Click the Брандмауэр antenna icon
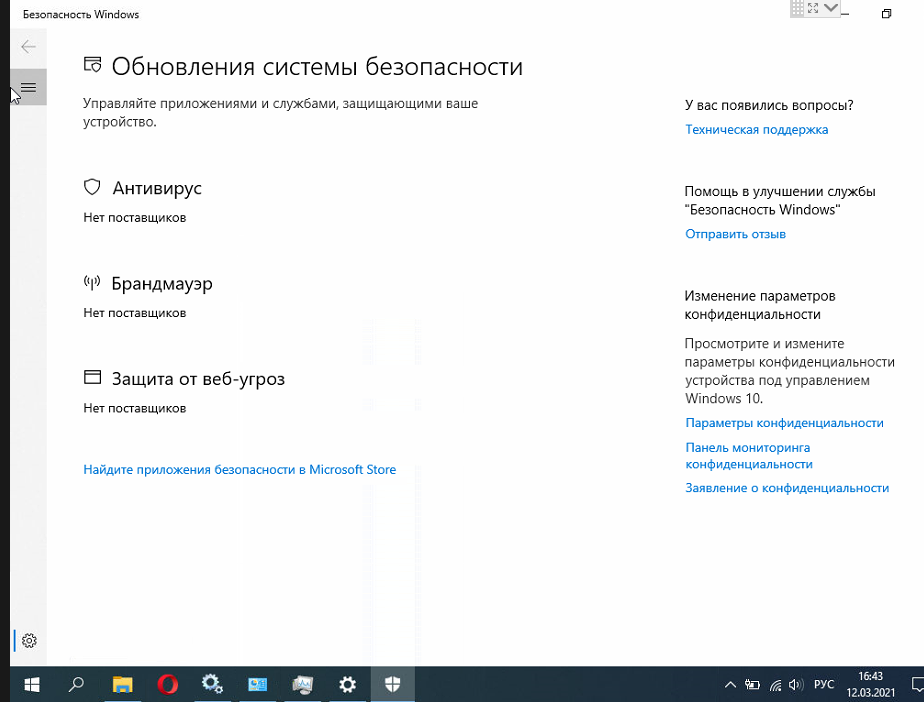The image size is (924, 702). [92, 283]
